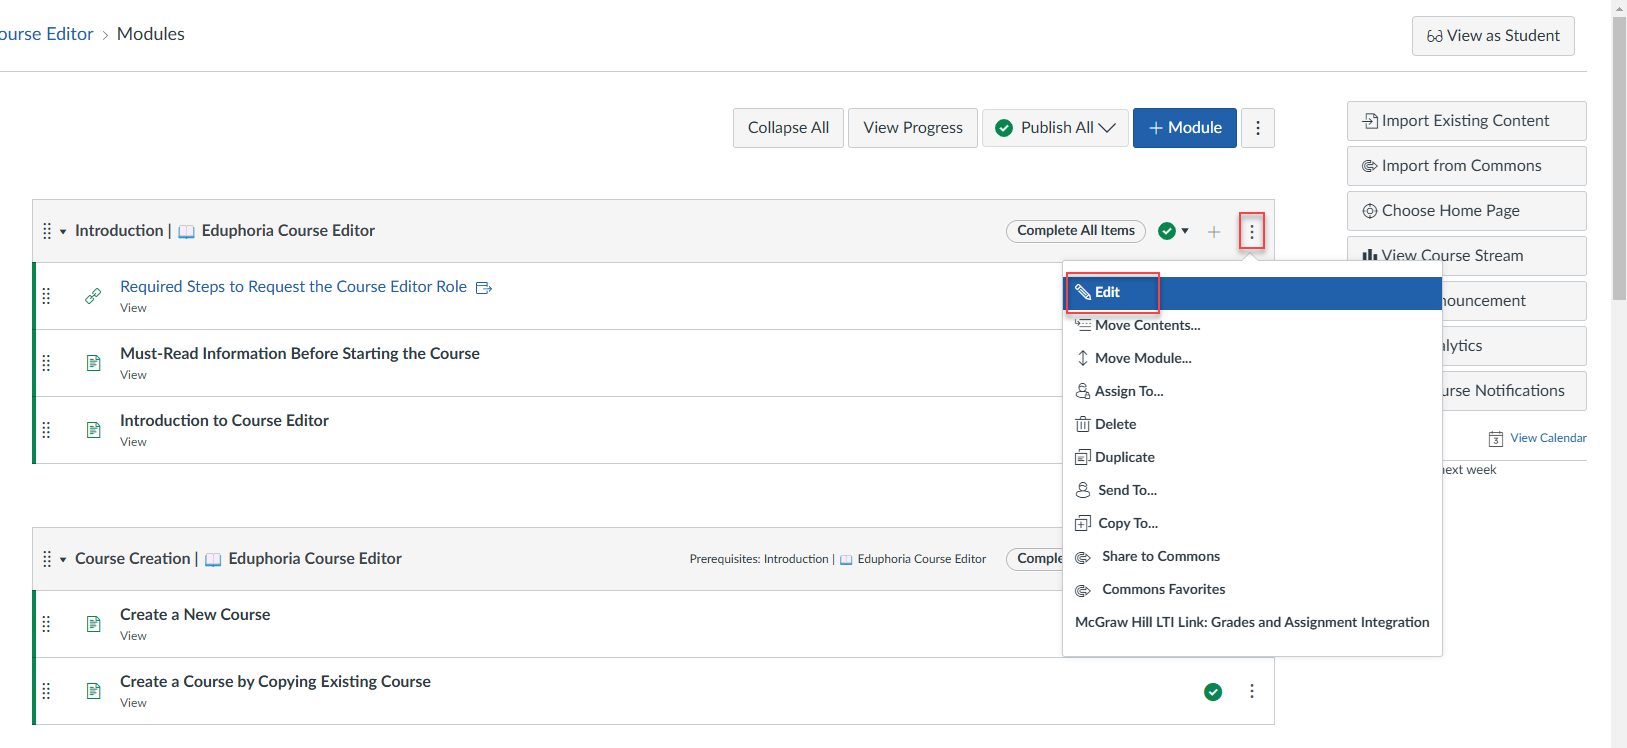Choose Duplicate in the module menu
Image resolution: width=1627 pixels, height=748 pixels.
[x=1124, y=457]
